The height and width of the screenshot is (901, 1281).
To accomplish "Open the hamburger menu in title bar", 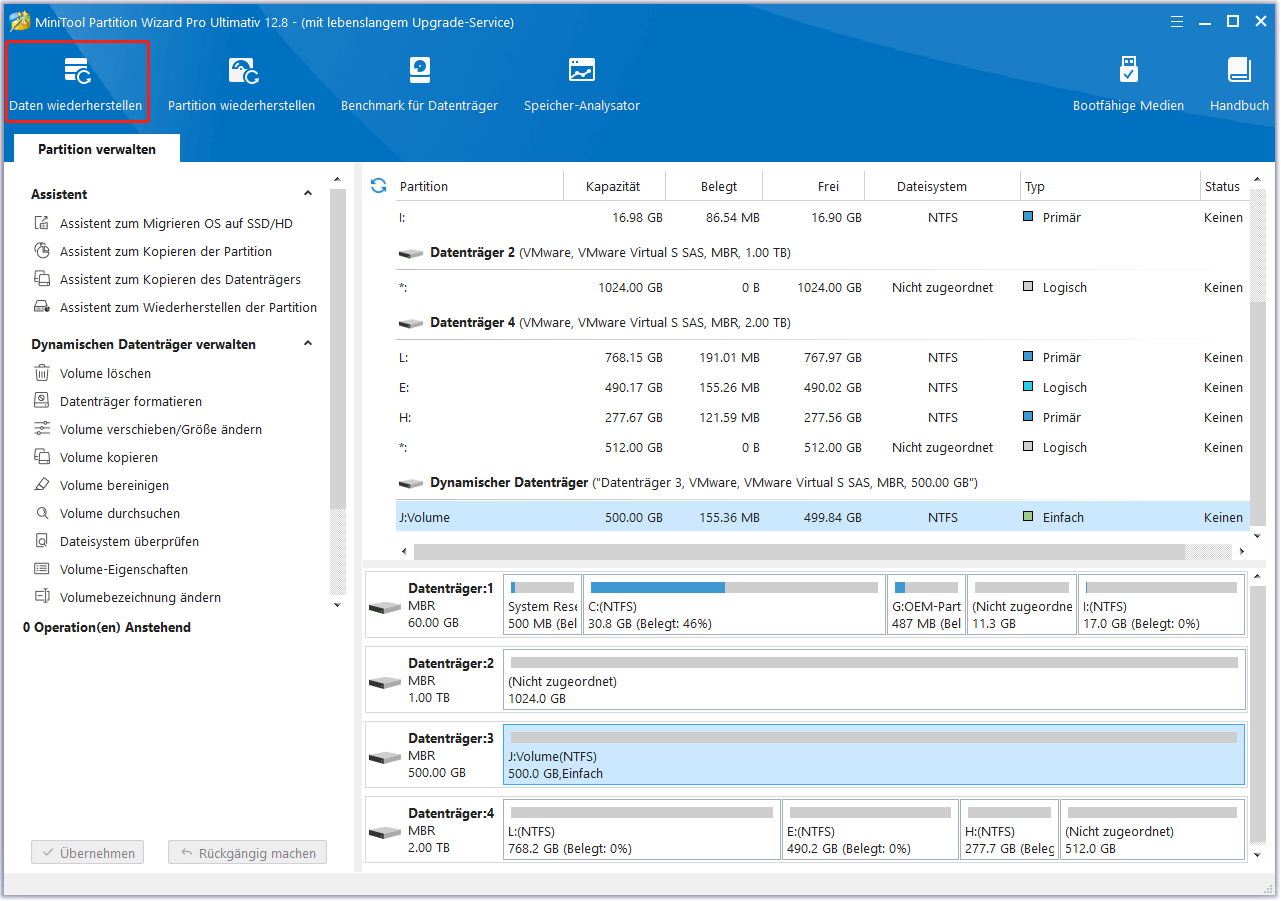I will pos(1179,21).
